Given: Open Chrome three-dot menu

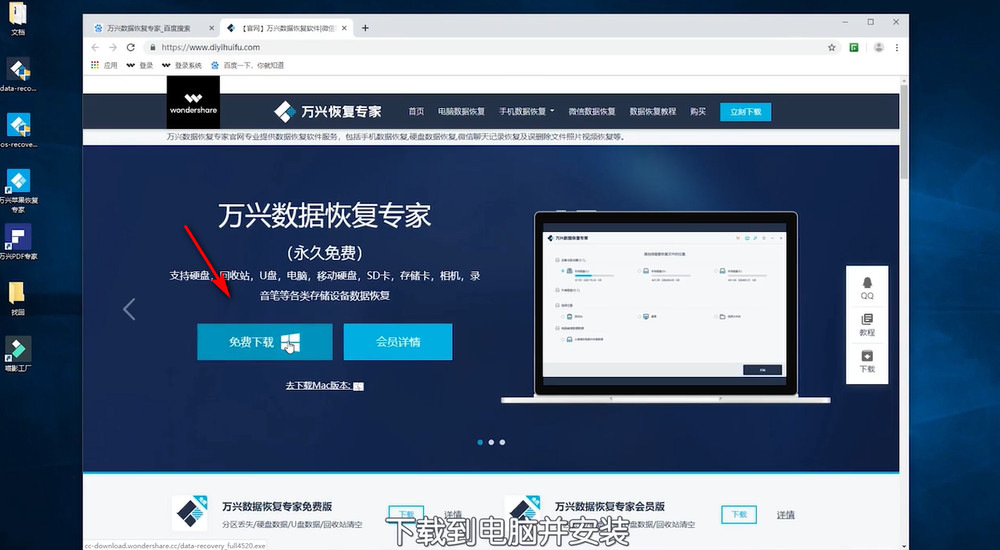Looking at the screenshot, I should (897, 47).
